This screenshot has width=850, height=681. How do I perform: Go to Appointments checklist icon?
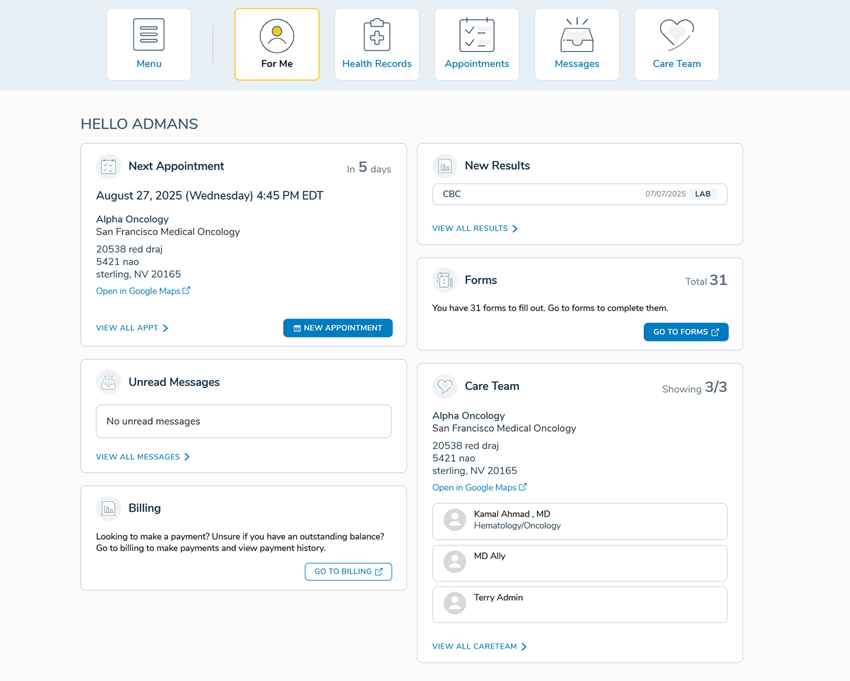pyautogui.click(x=477, y=36)
